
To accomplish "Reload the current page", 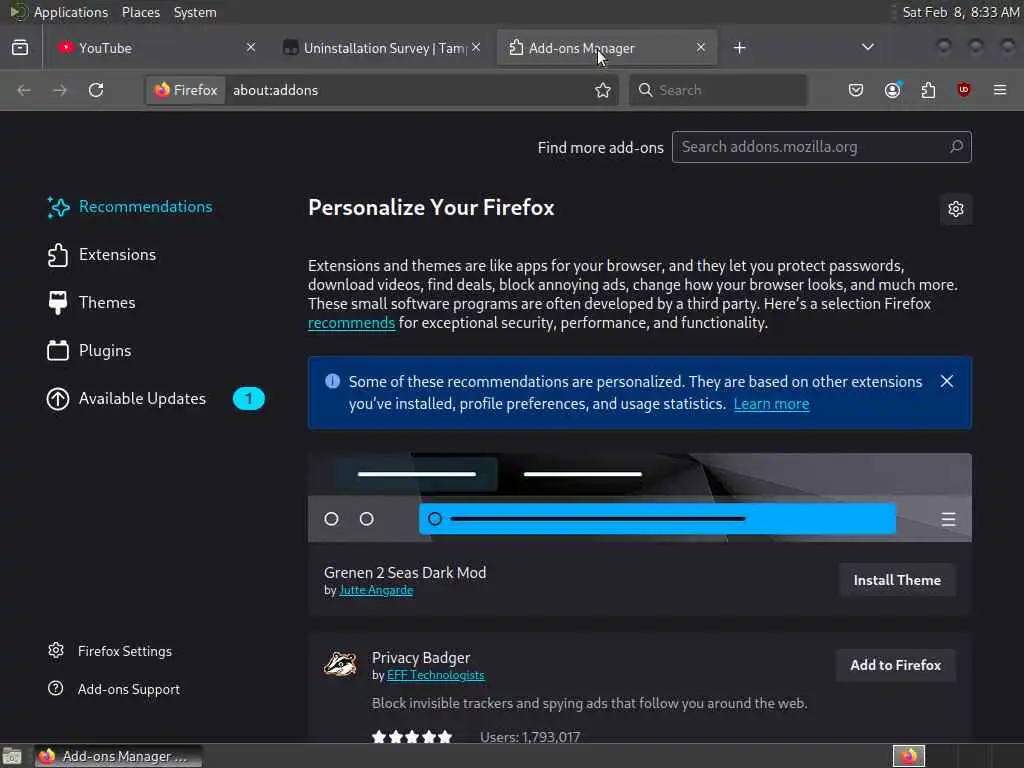I will click(x=96, y=90).
